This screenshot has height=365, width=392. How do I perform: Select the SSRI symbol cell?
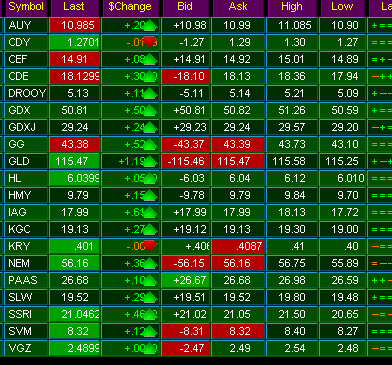click(26, 314)
